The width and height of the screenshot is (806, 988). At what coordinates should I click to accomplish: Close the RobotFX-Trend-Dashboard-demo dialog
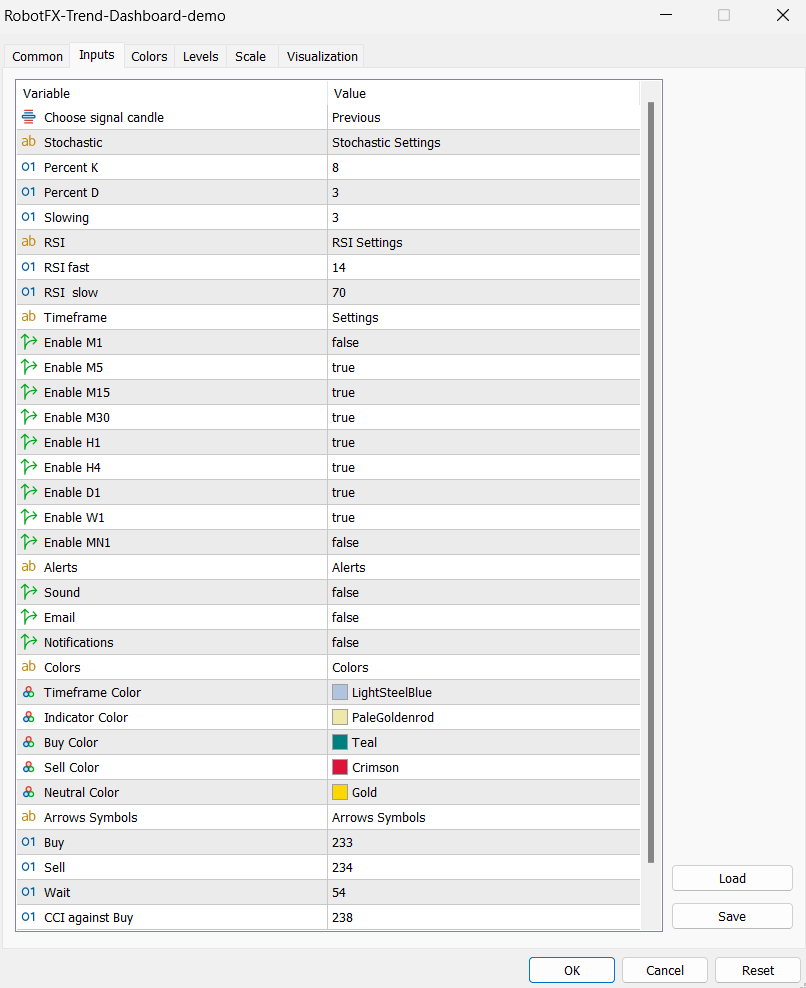click(783, 15)
